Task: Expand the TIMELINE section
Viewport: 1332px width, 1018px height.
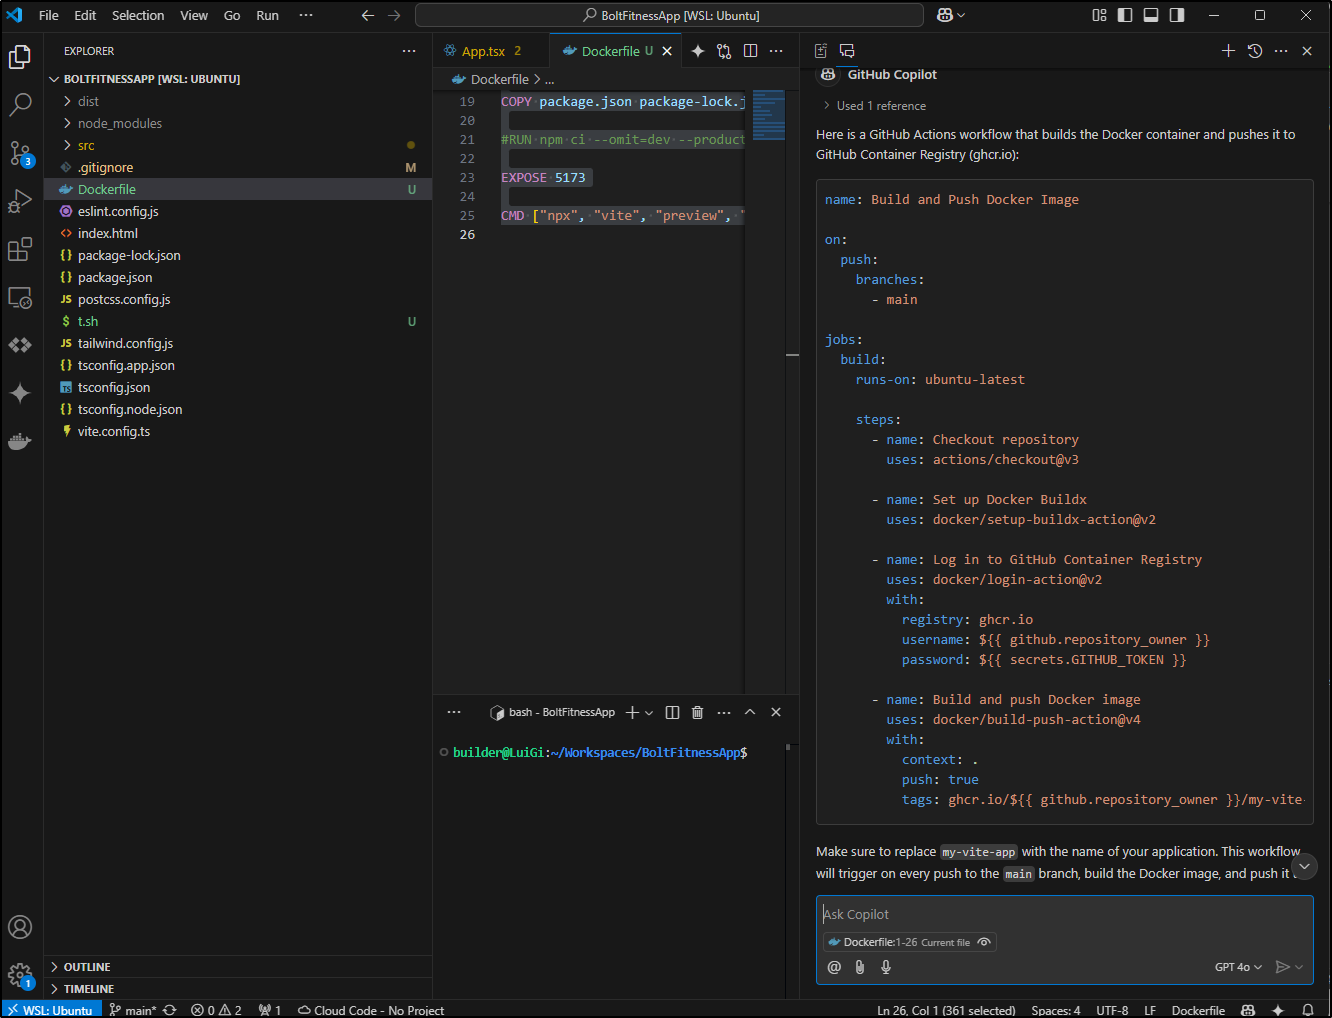Action: coord(238,989)
